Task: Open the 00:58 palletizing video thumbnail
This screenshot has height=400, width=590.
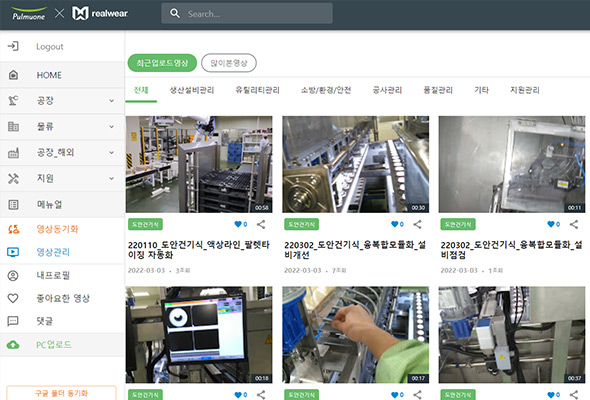Action: click(199, 164)
